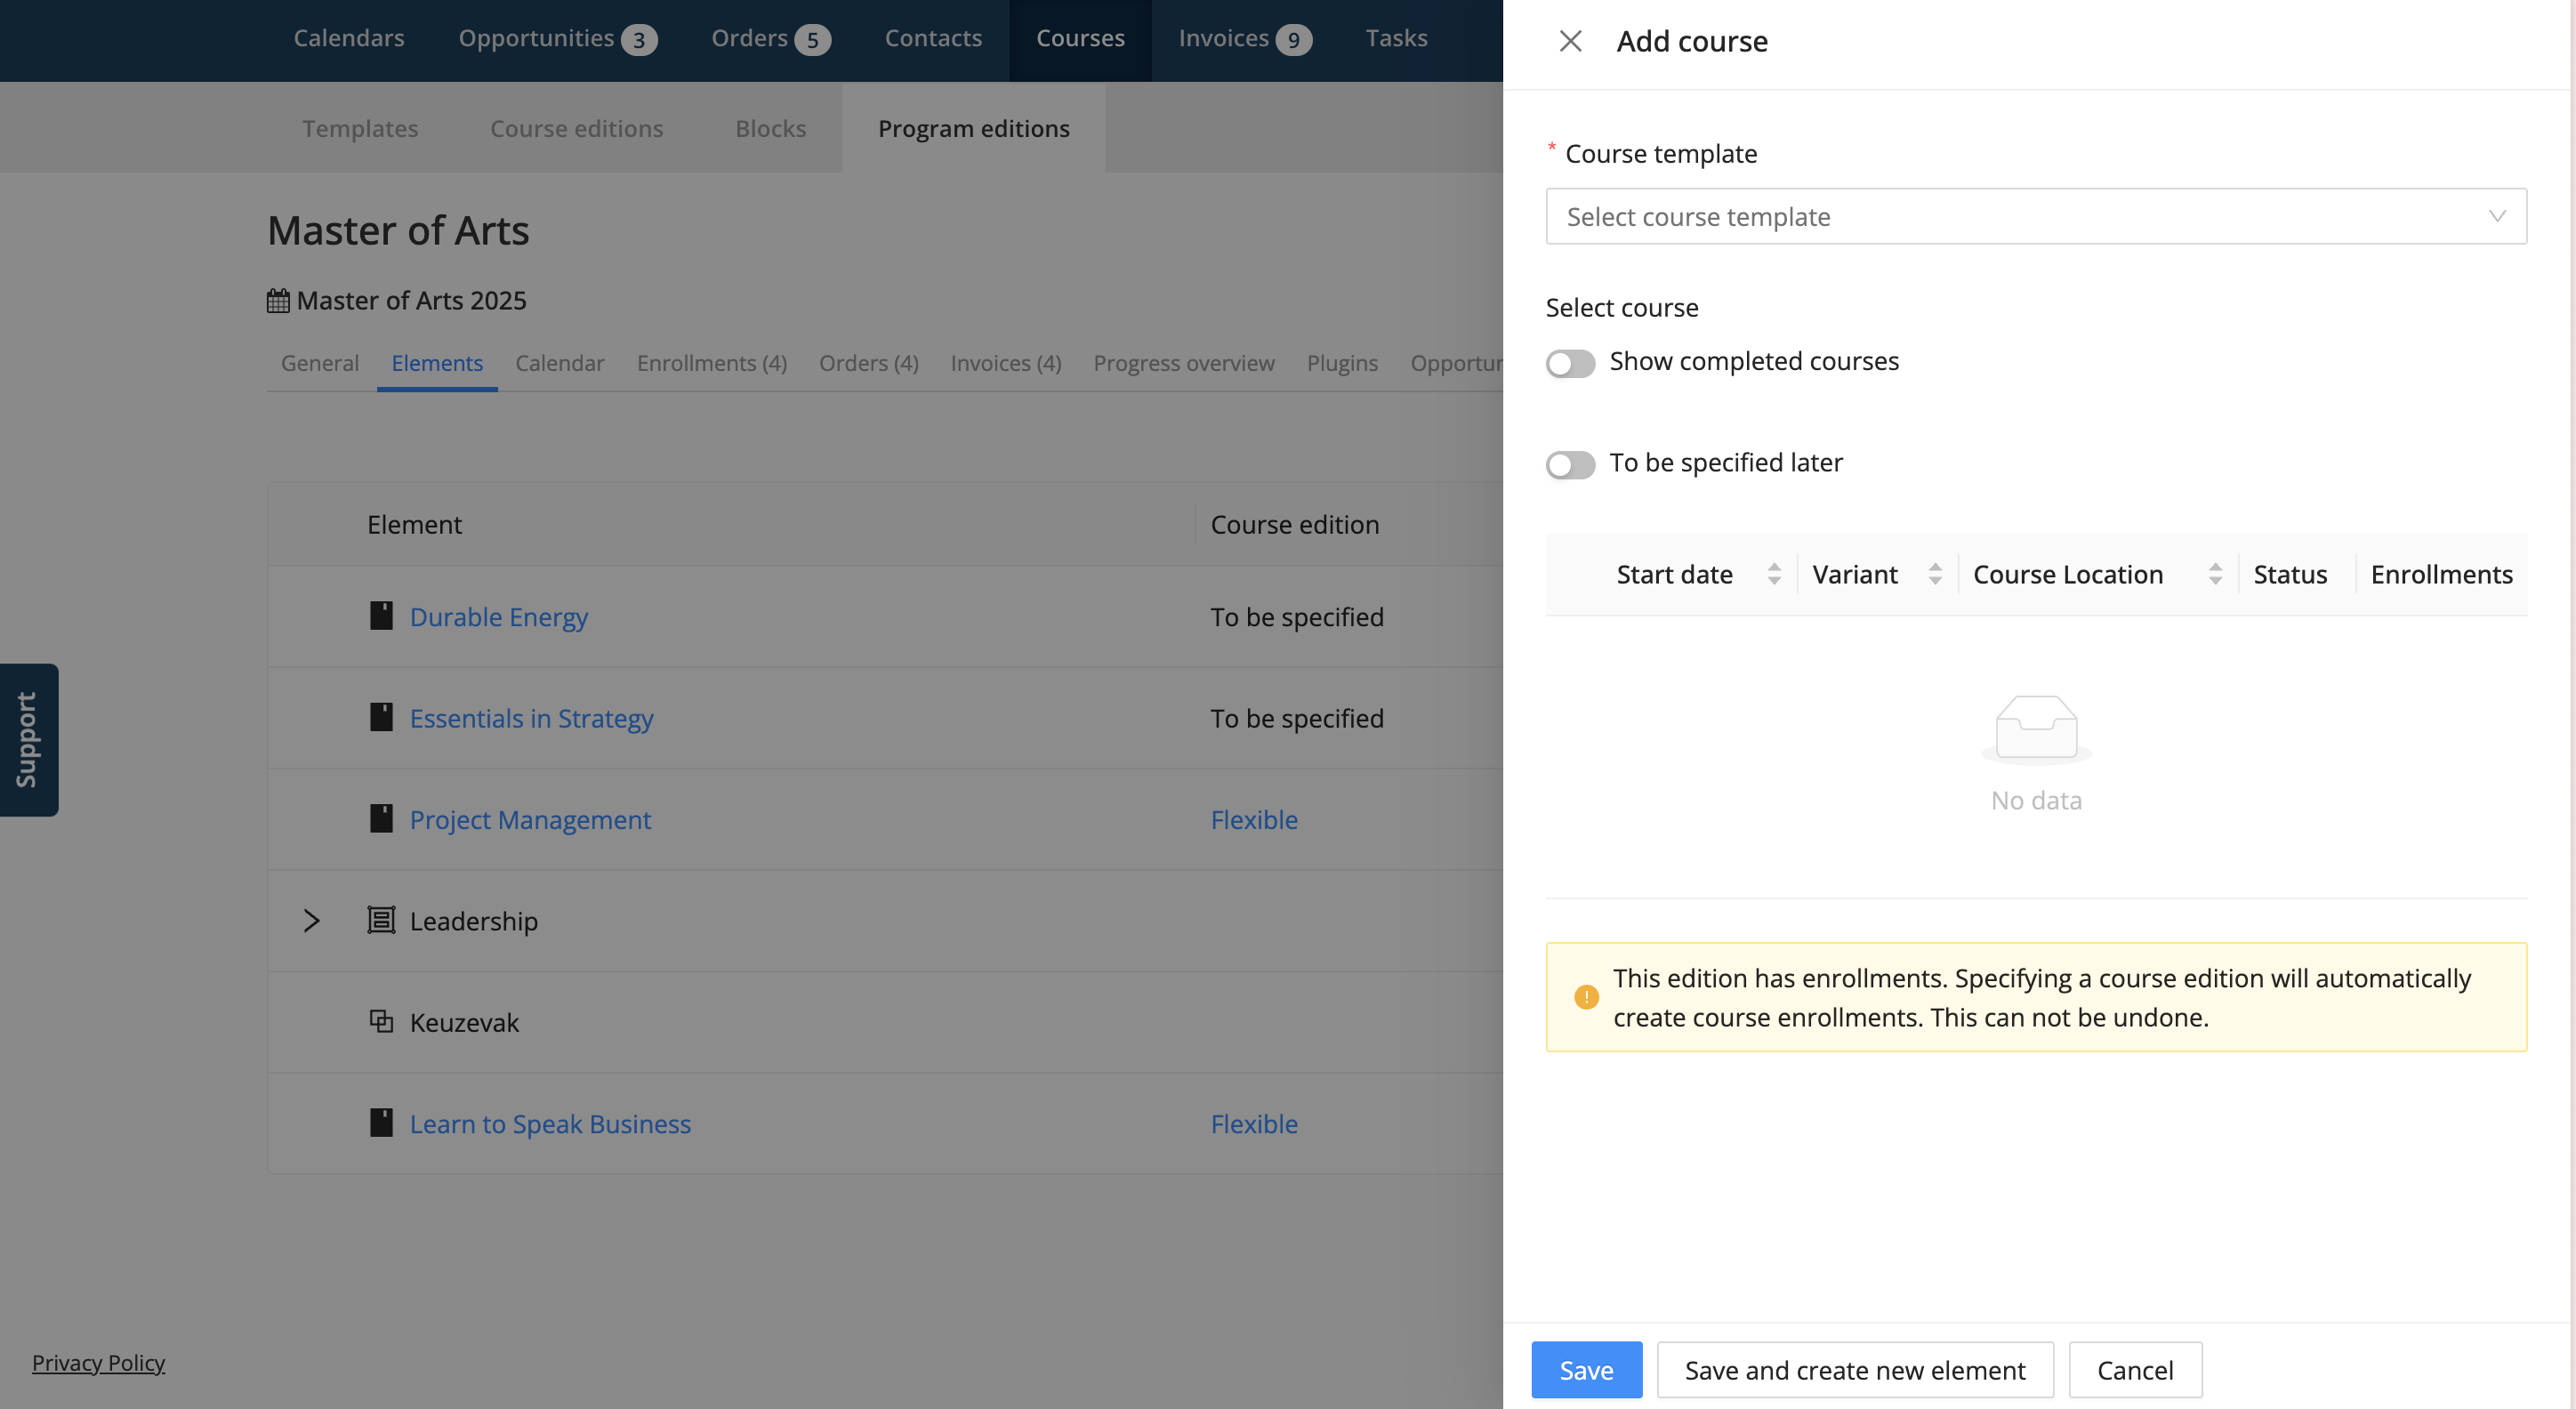Open the Invoices menu in top navigation

click(1223, 38)
